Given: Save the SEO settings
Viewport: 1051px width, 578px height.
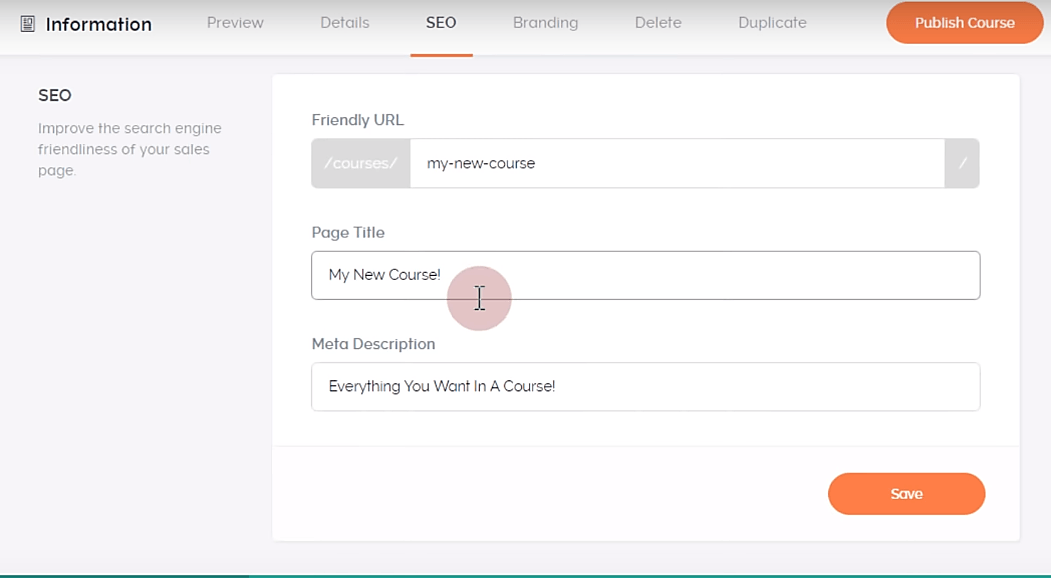Looking at the screenshot, I should point(906,494).
